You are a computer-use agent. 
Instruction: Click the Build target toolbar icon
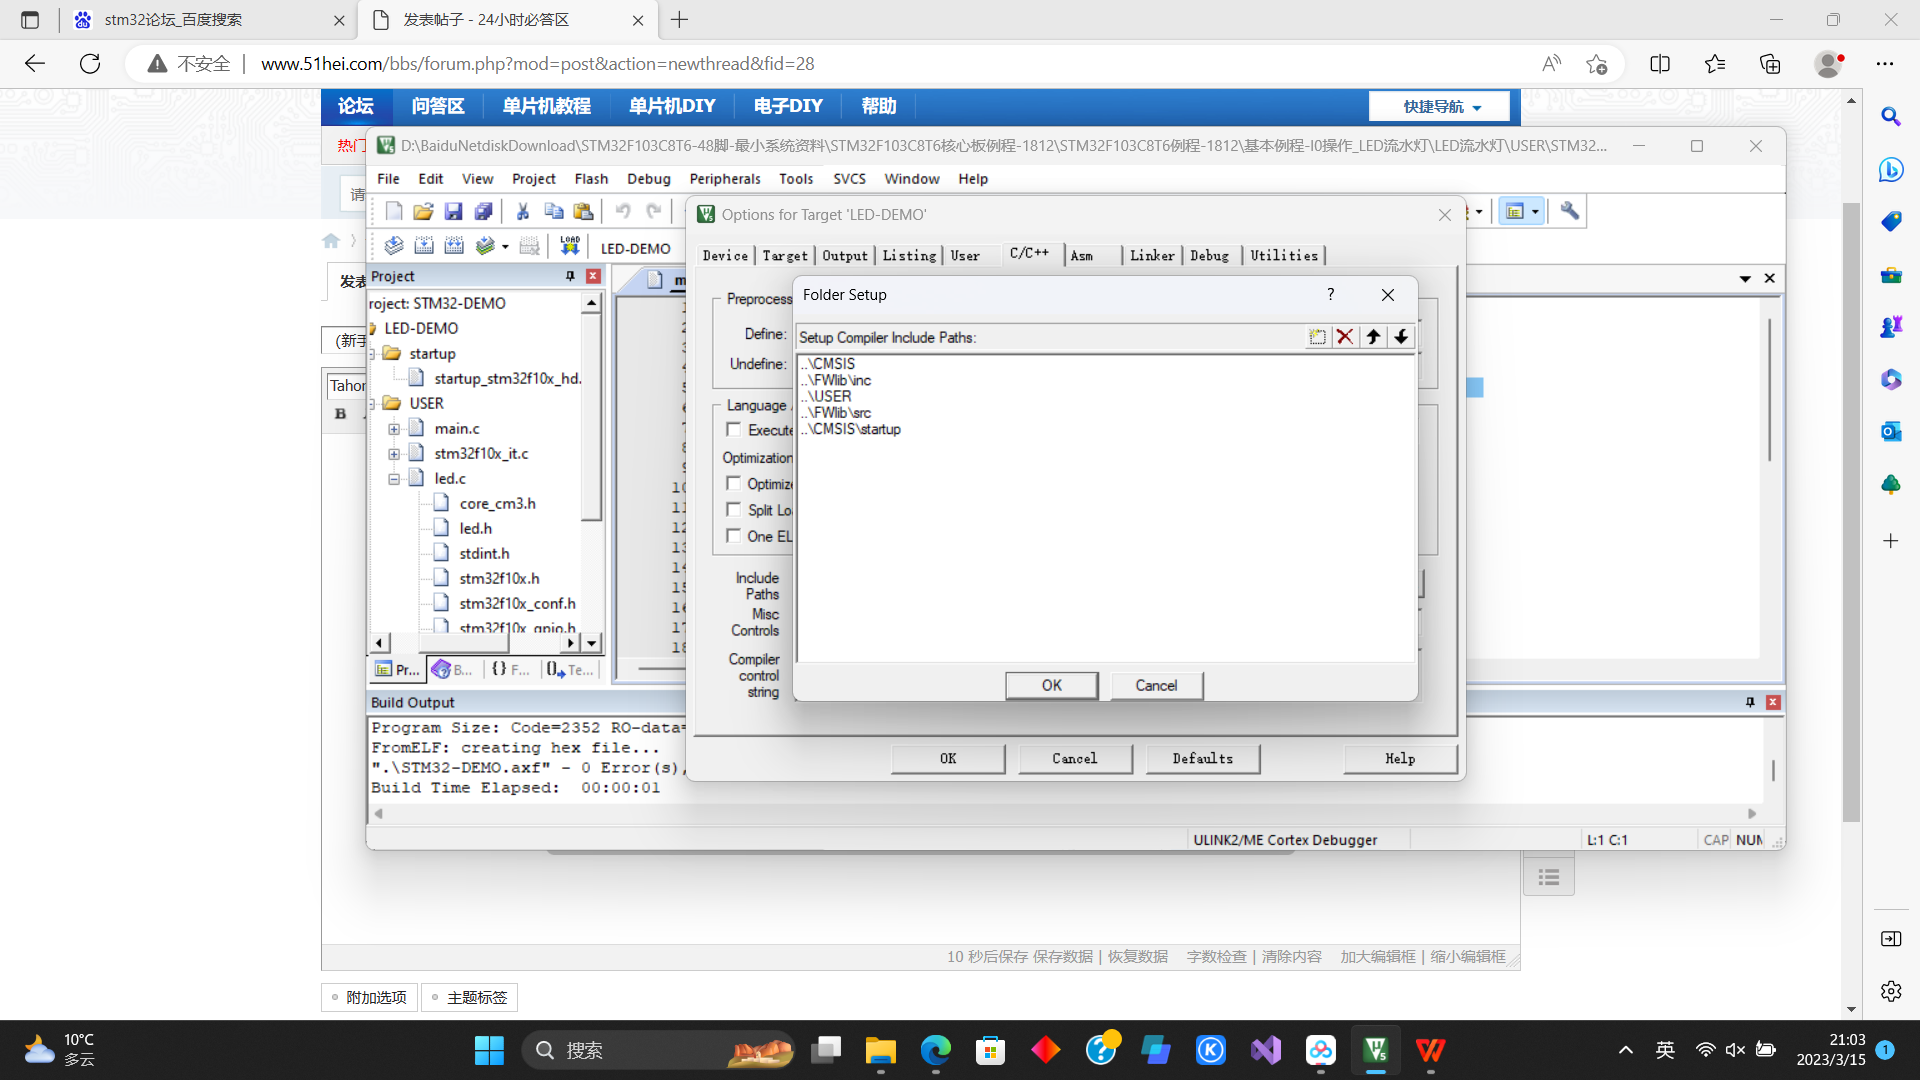[x=424, y=245]
